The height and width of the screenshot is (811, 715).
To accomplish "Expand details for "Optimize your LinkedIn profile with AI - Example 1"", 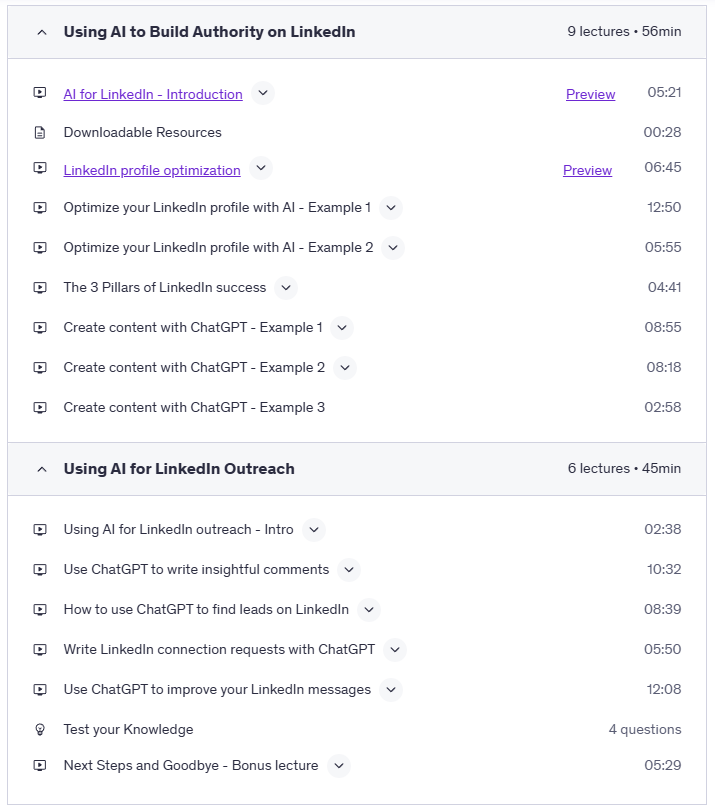I will [x=392, y=208].
